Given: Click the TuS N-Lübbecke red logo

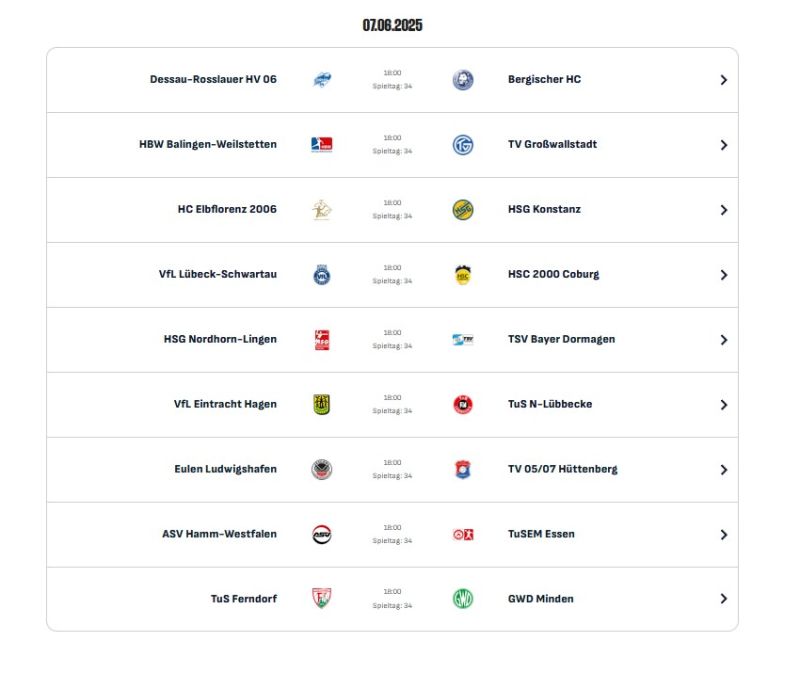Looking at the screenshot, I should point(463,405).
